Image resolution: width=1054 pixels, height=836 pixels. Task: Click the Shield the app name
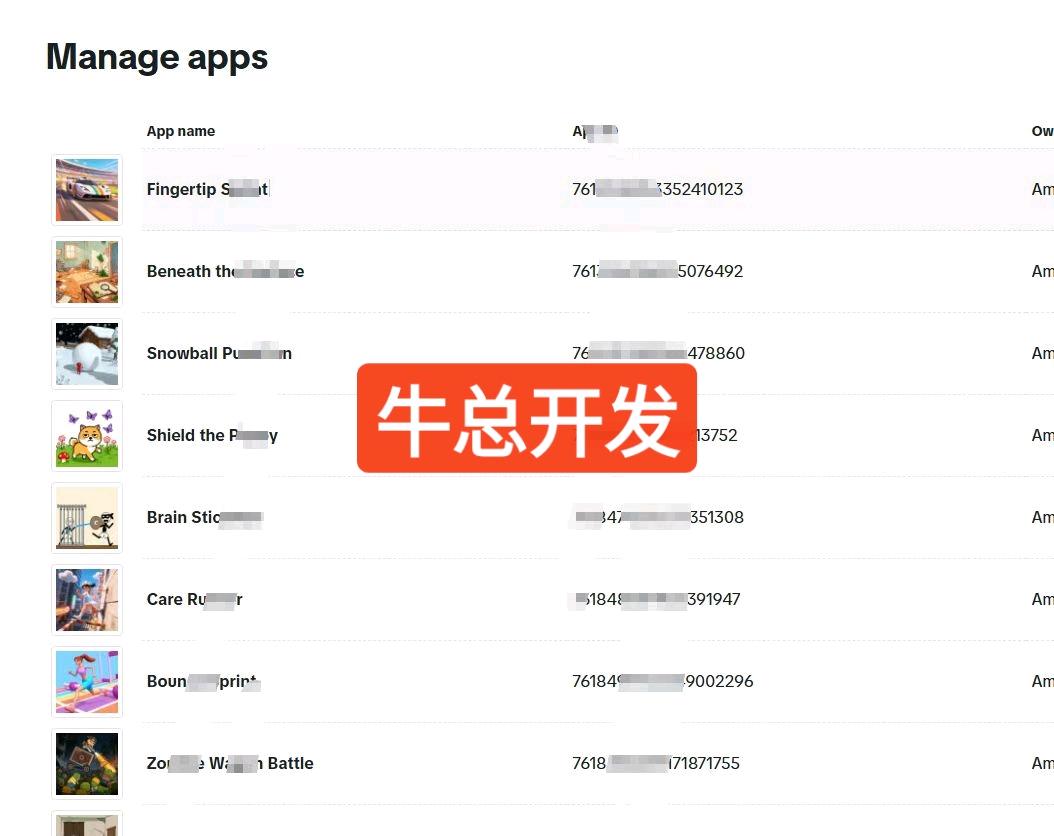(212, 435)
